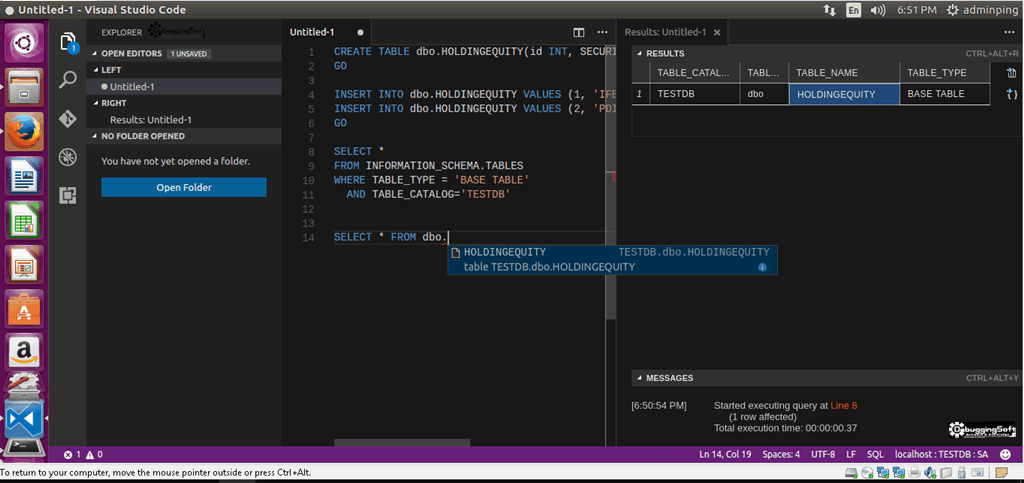Open the Source Control git view
Screen dimensions: 1024x483
[68, 119]
